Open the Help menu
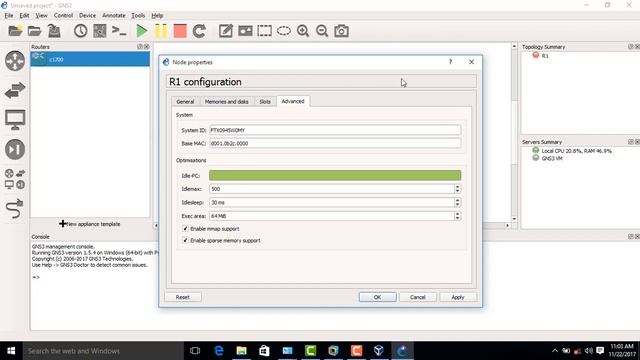The image size is (640, 360). click(157, 16)
